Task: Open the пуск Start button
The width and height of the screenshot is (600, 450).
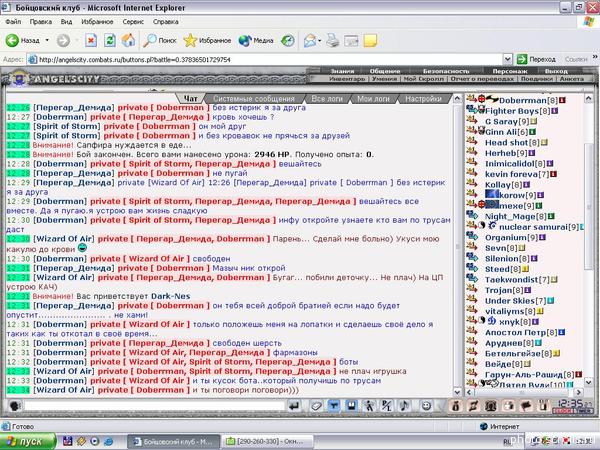Action: [28, 441]
